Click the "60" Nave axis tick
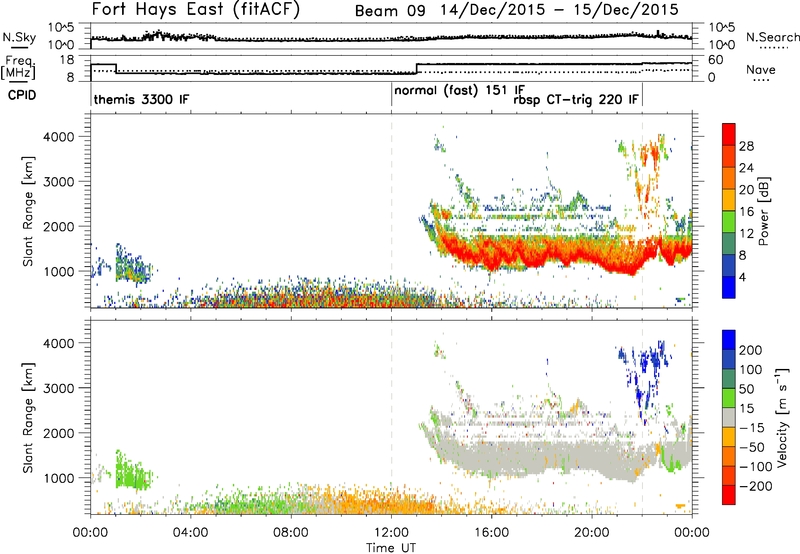This screenshot has height=554, width=800. pyautogui.click(x=715, y=60)
